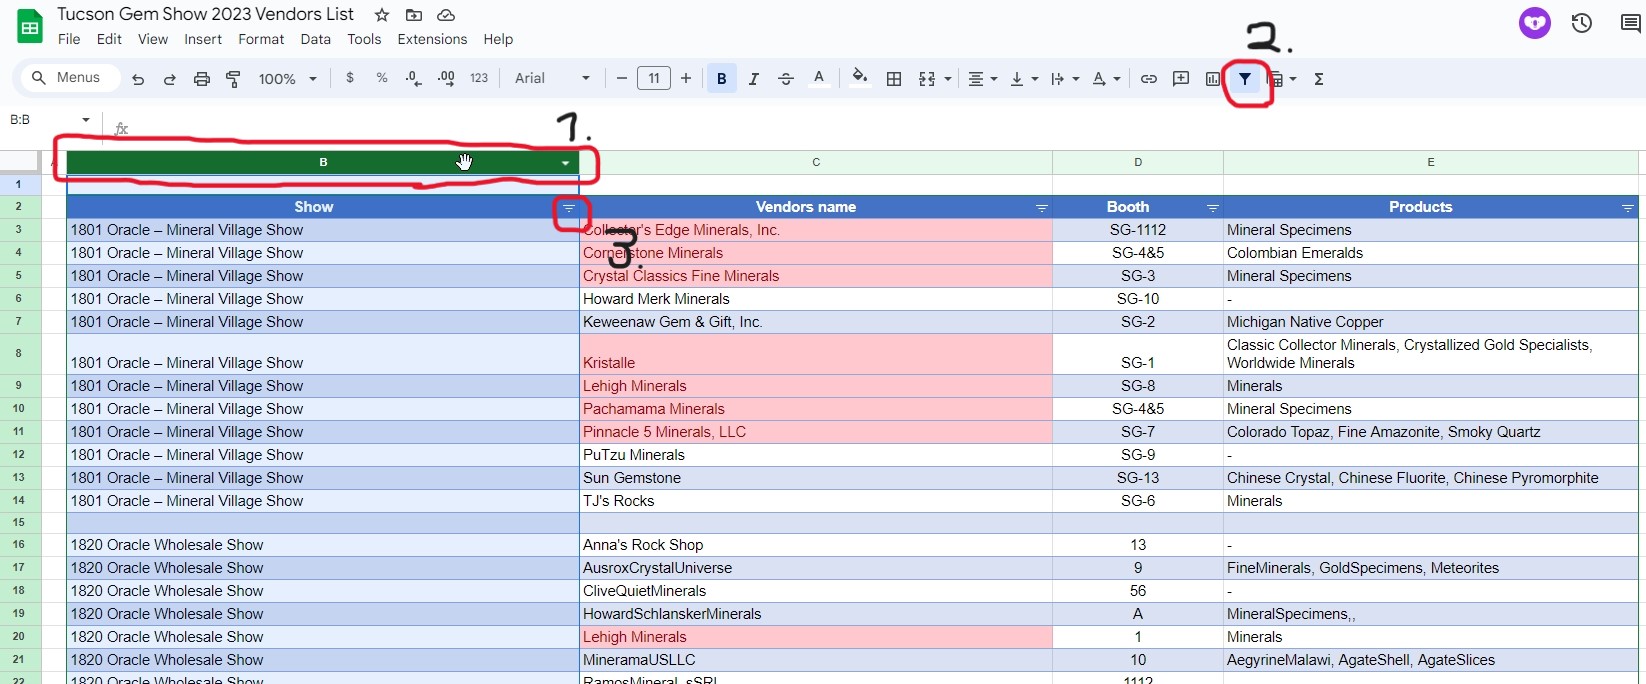The width and height of the screenshot is (1646, 684).
Task: Open the Borders tool
Action: tap(894, 79)
